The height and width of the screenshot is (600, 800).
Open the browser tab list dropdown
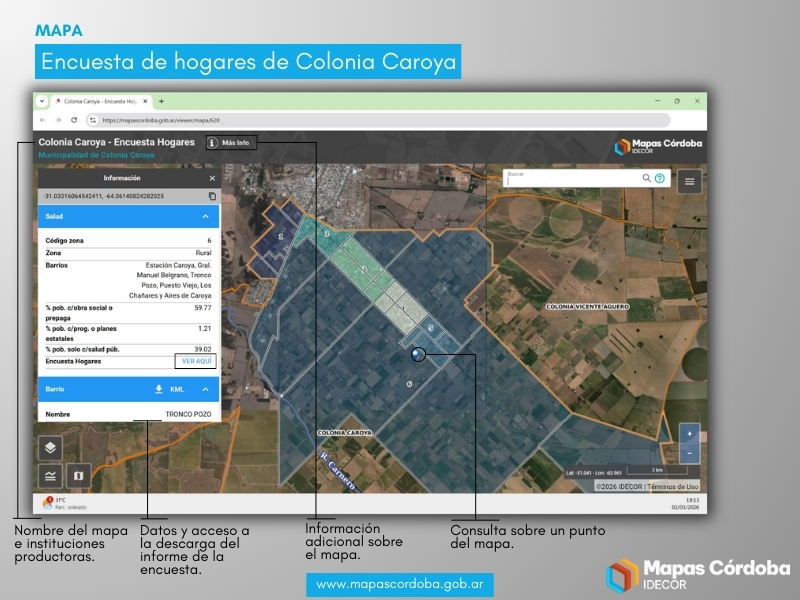tap(42, 101)
